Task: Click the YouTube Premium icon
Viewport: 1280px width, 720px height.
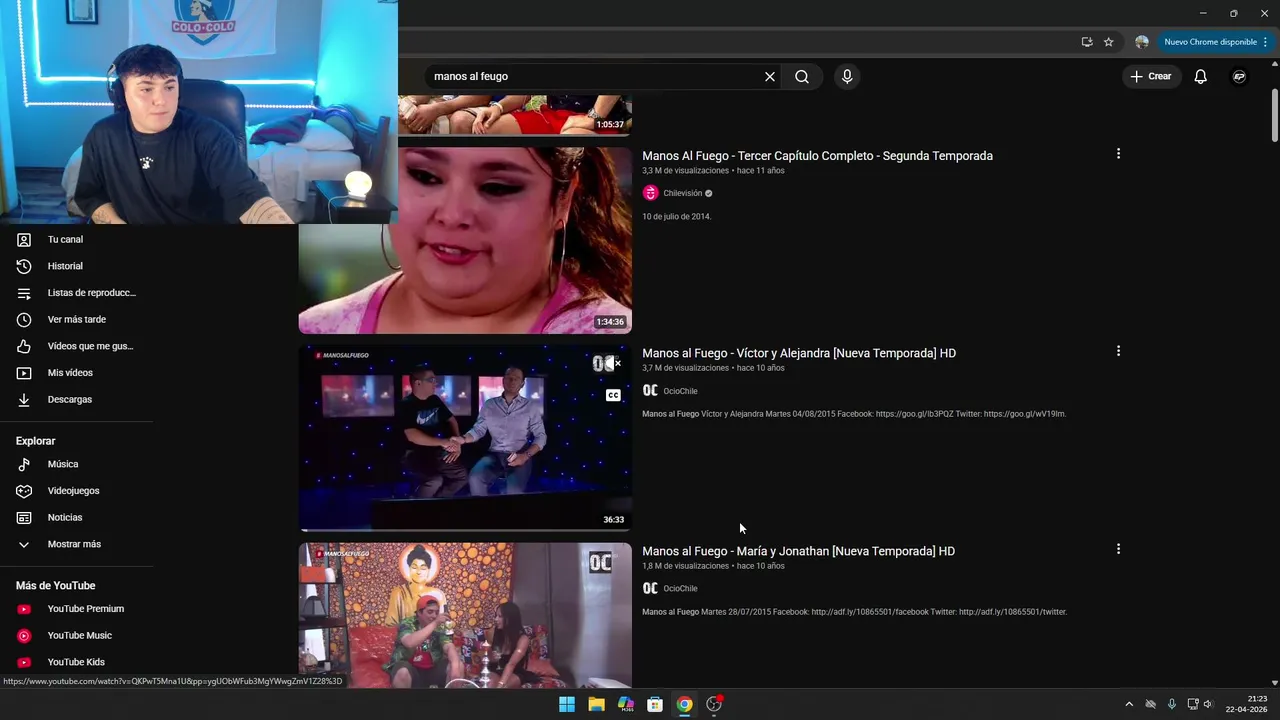Action: click(x=24, y=609)
